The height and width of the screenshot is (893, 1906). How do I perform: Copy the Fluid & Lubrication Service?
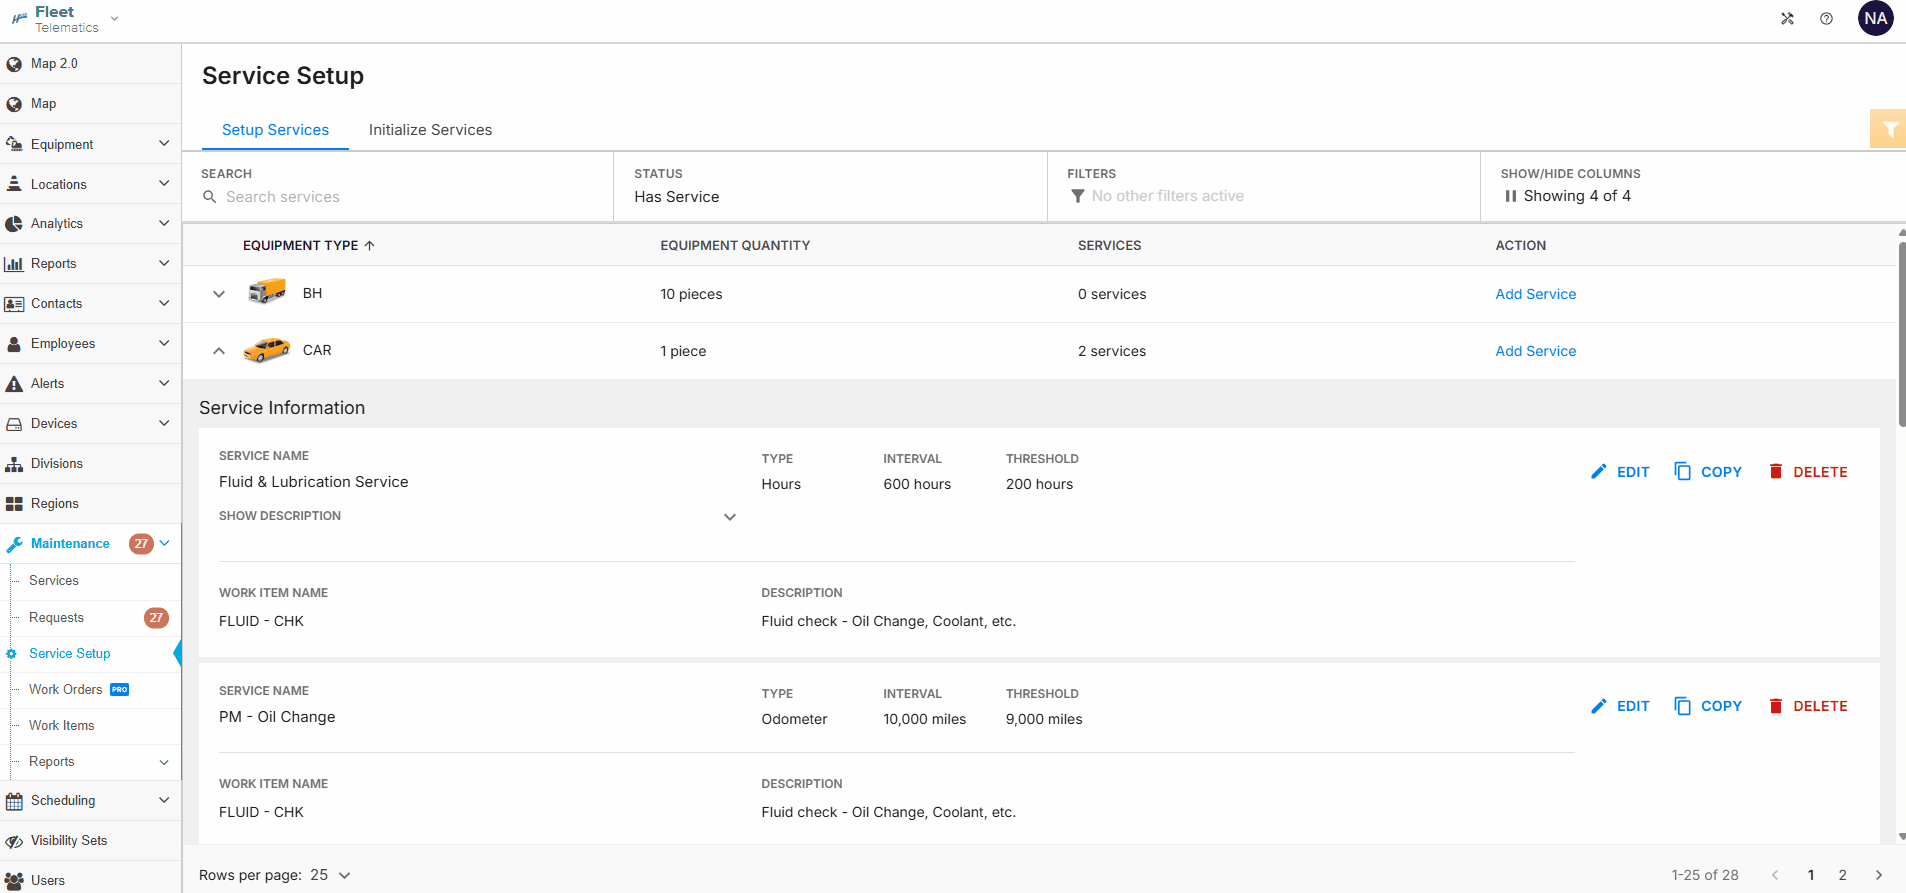pos(1708,472)
